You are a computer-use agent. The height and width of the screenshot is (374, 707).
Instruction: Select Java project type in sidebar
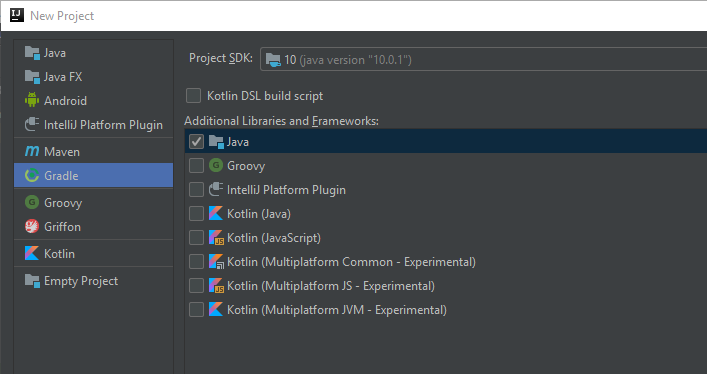(x=93, y=53)
